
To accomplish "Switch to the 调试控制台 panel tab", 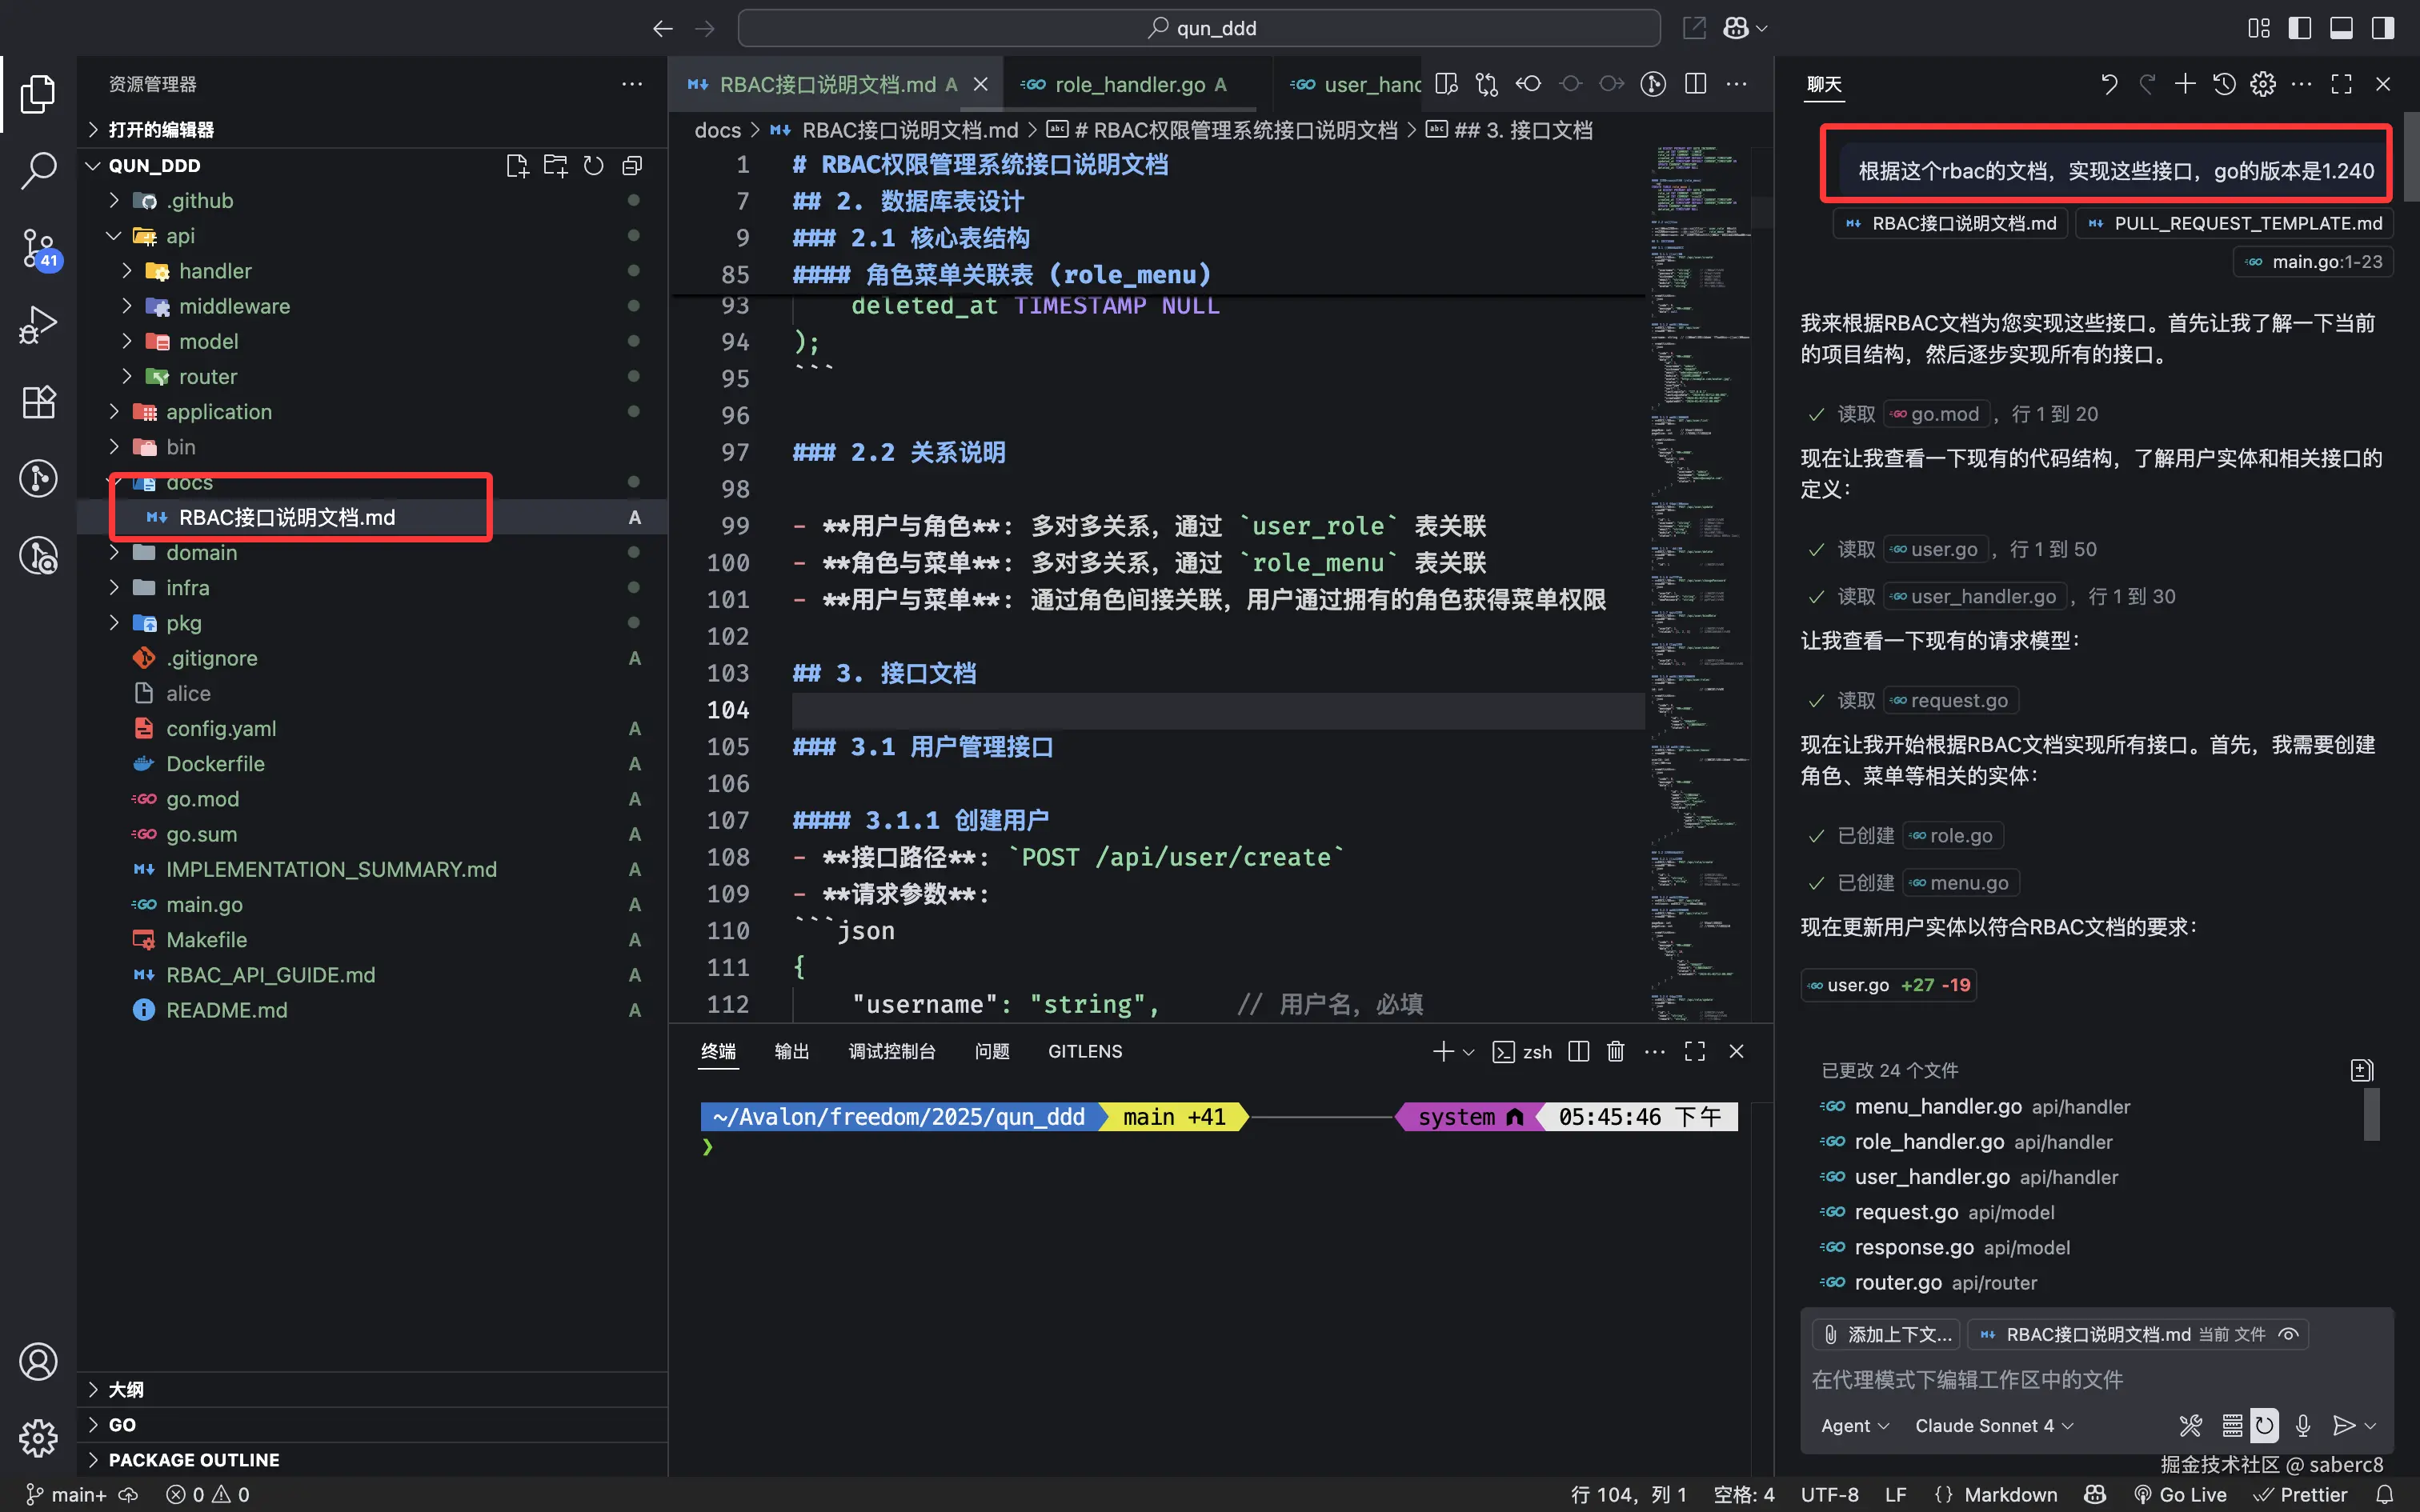I will [x=891, y=1051].
